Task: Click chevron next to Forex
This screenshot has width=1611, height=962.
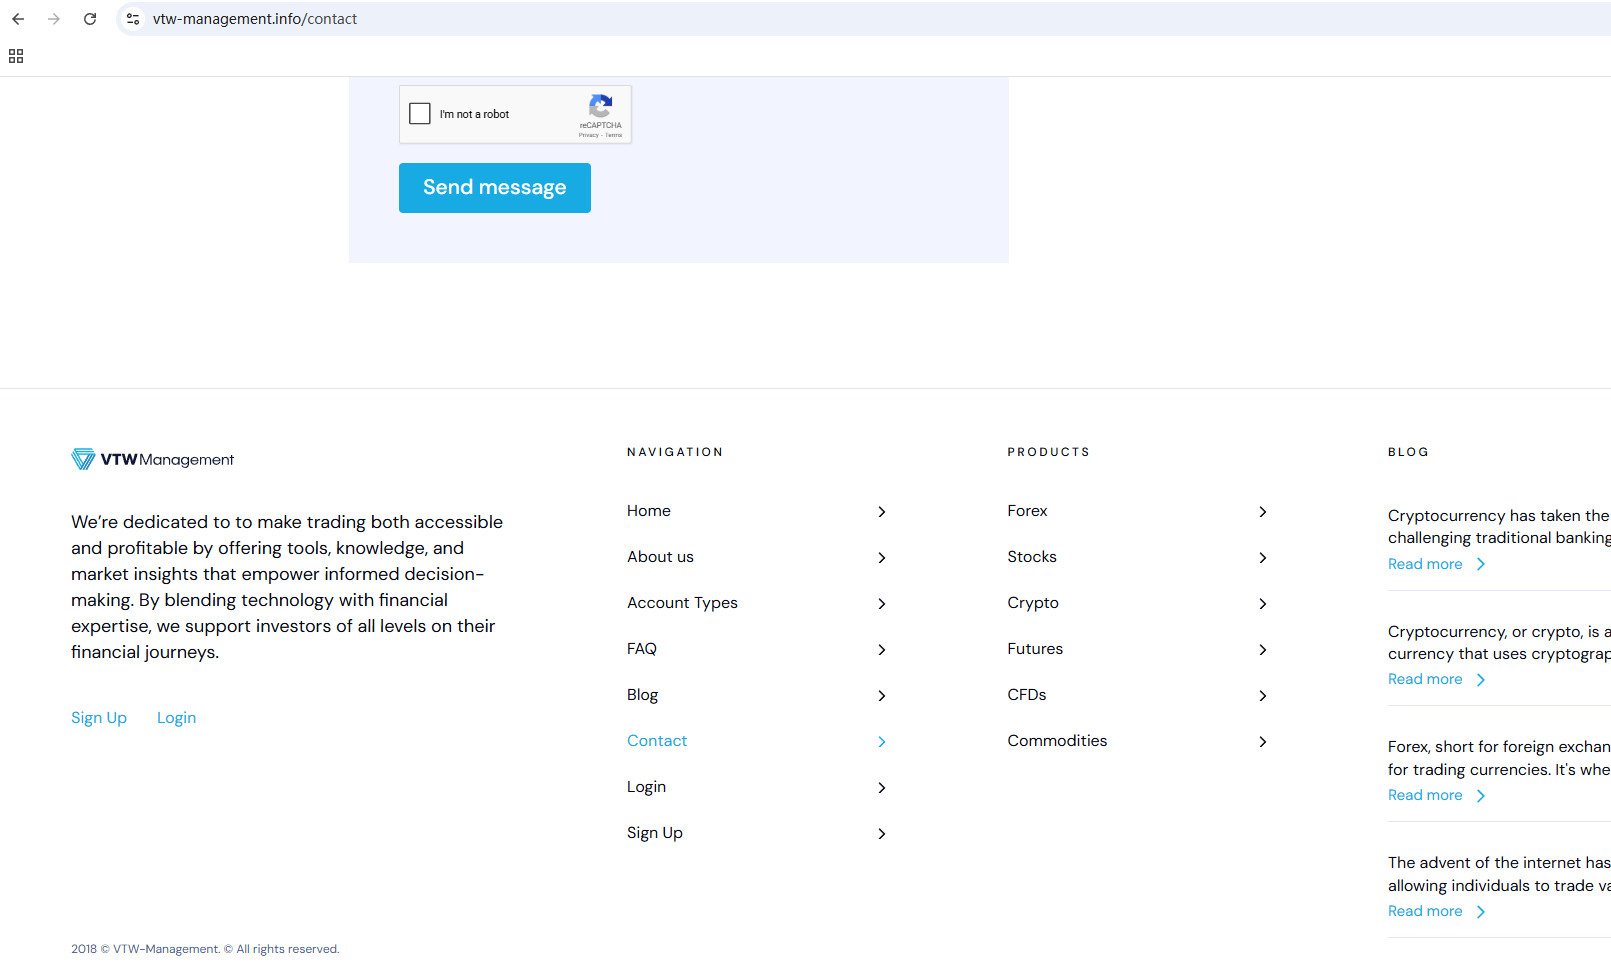Action: coord(1262,512)
